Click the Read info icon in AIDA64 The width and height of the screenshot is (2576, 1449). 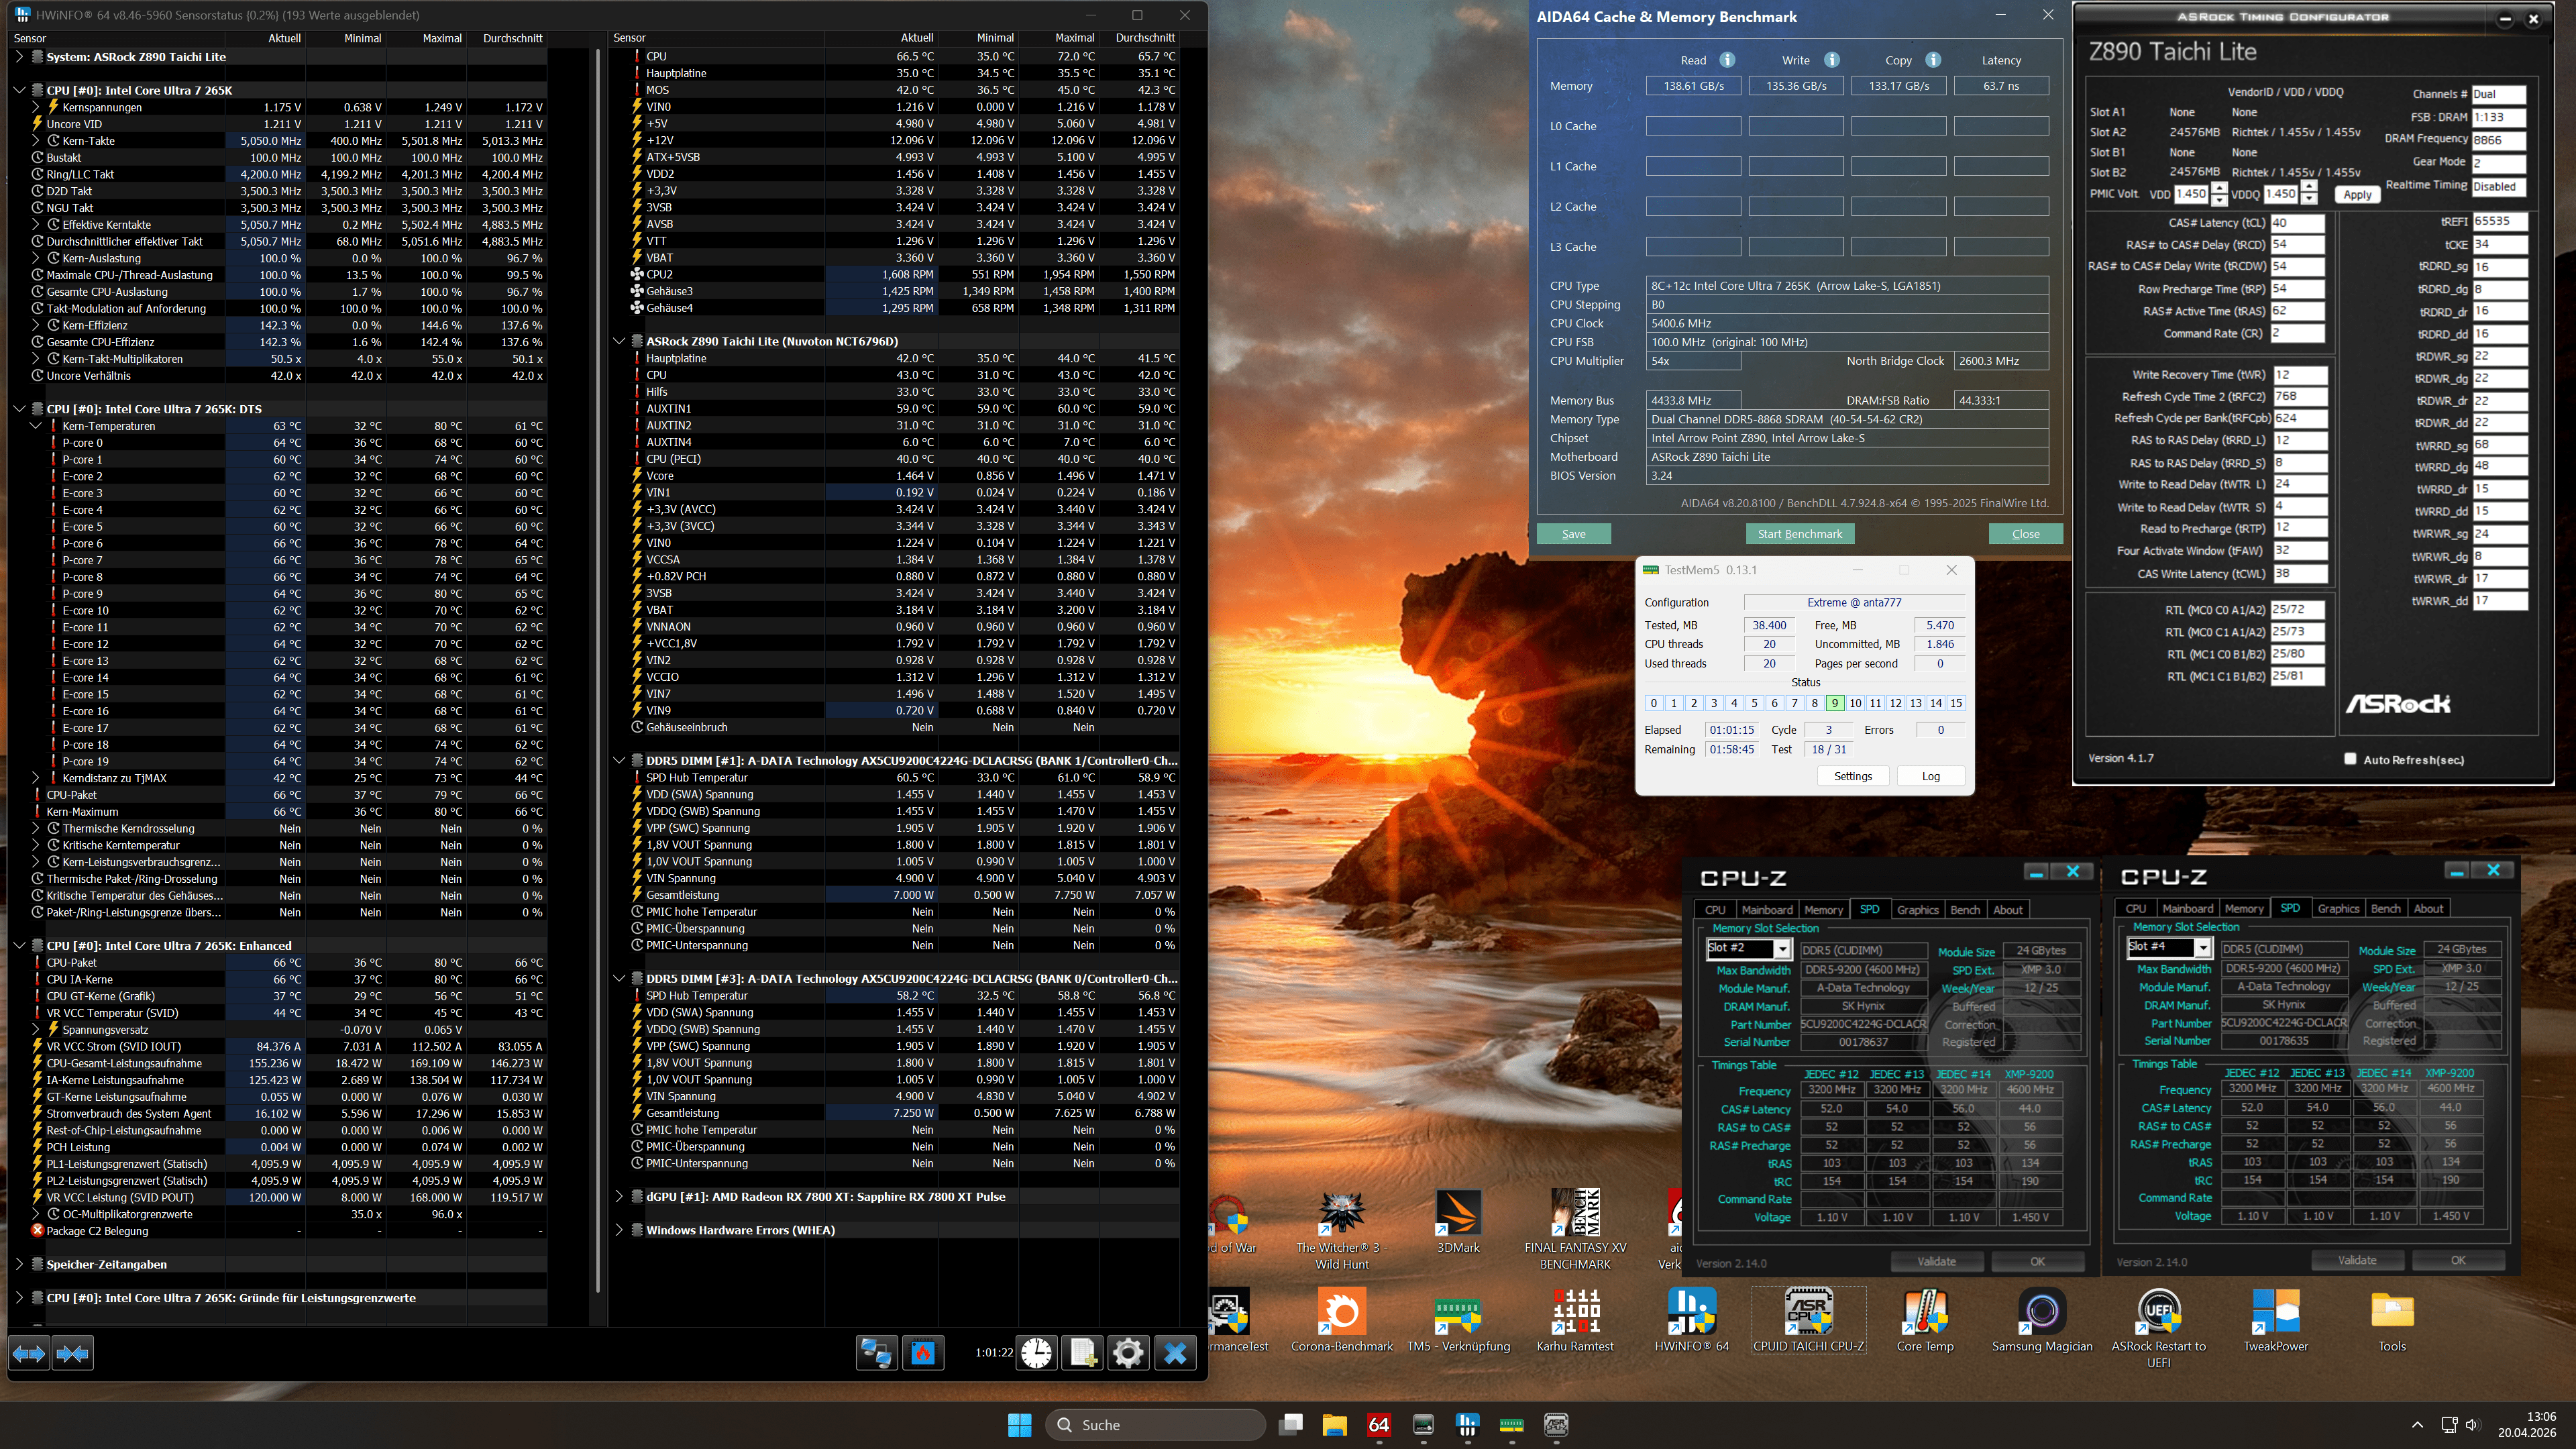click(1727, 60)
